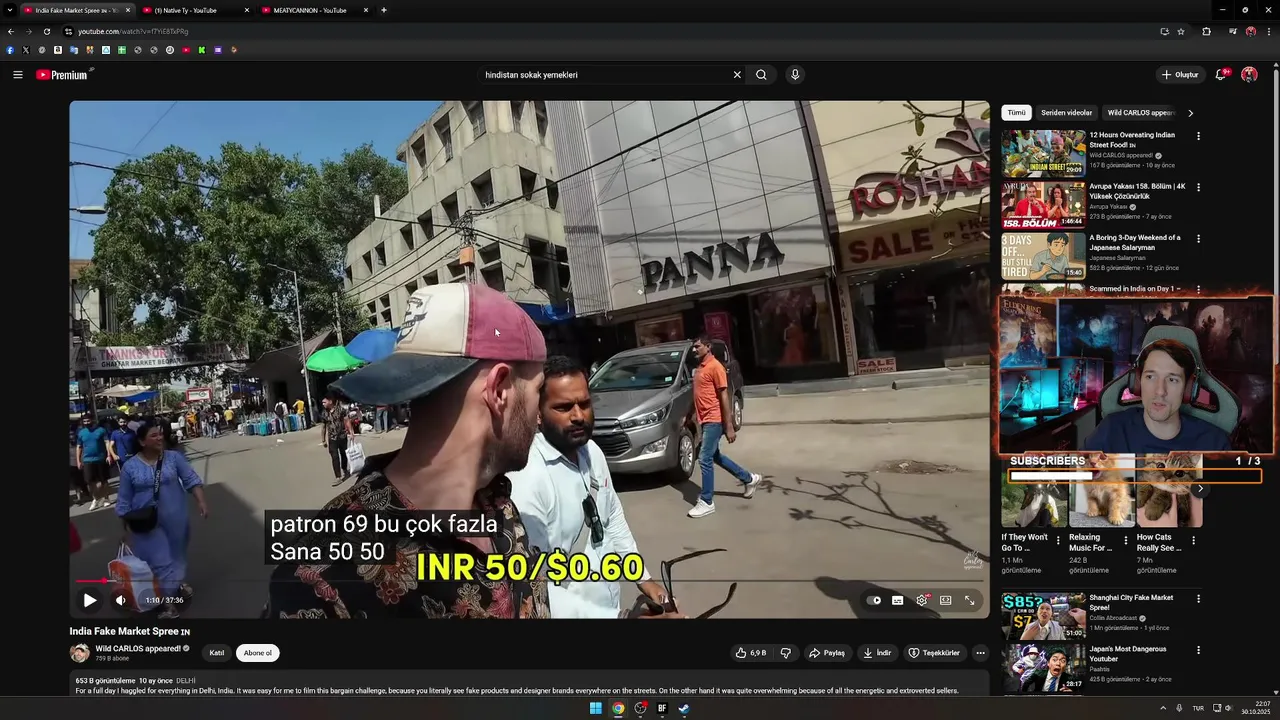Run search with the magnifier button

click(x=761, y=75)
